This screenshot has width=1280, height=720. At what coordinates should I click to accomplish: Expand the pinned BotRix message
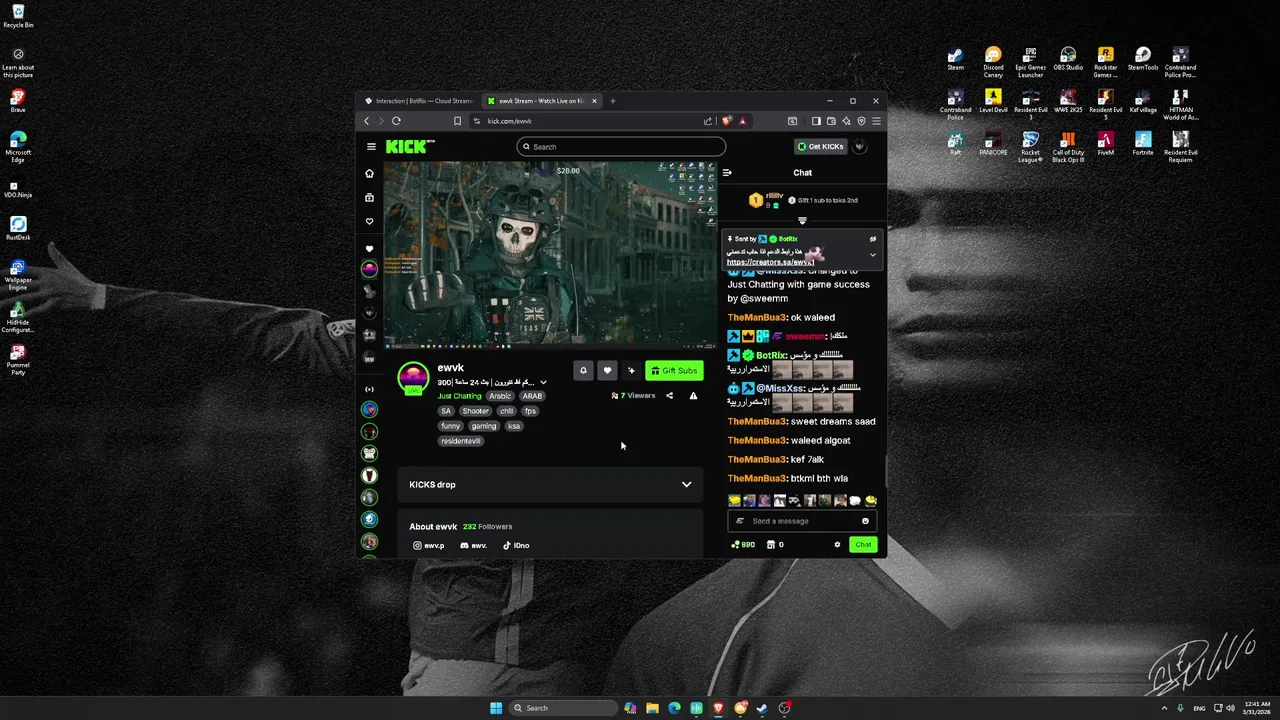[x=872, y=255]
